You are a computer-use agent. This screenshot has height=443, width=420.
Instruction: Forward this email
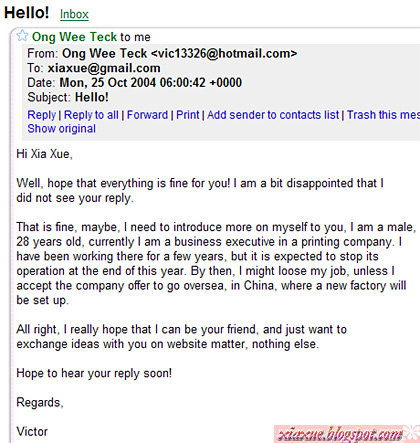[147, 115]
